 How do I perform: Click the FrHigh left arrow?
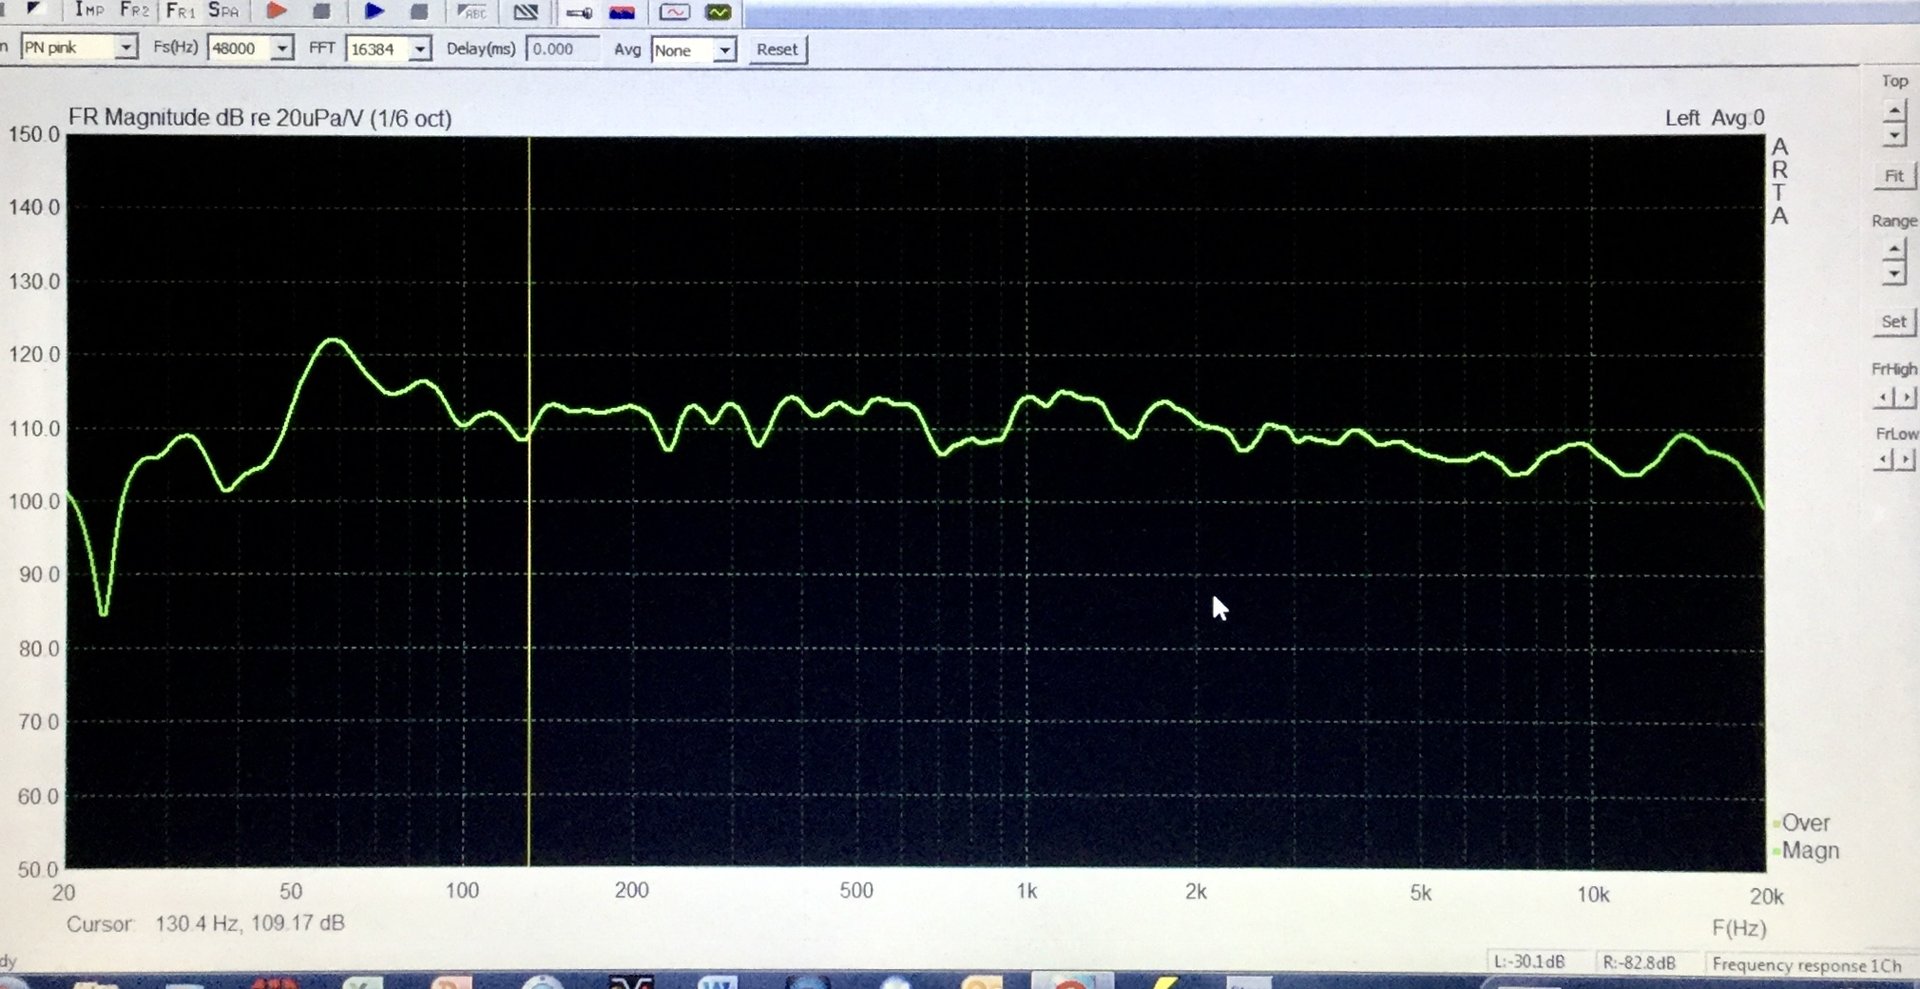point(1883,397)
